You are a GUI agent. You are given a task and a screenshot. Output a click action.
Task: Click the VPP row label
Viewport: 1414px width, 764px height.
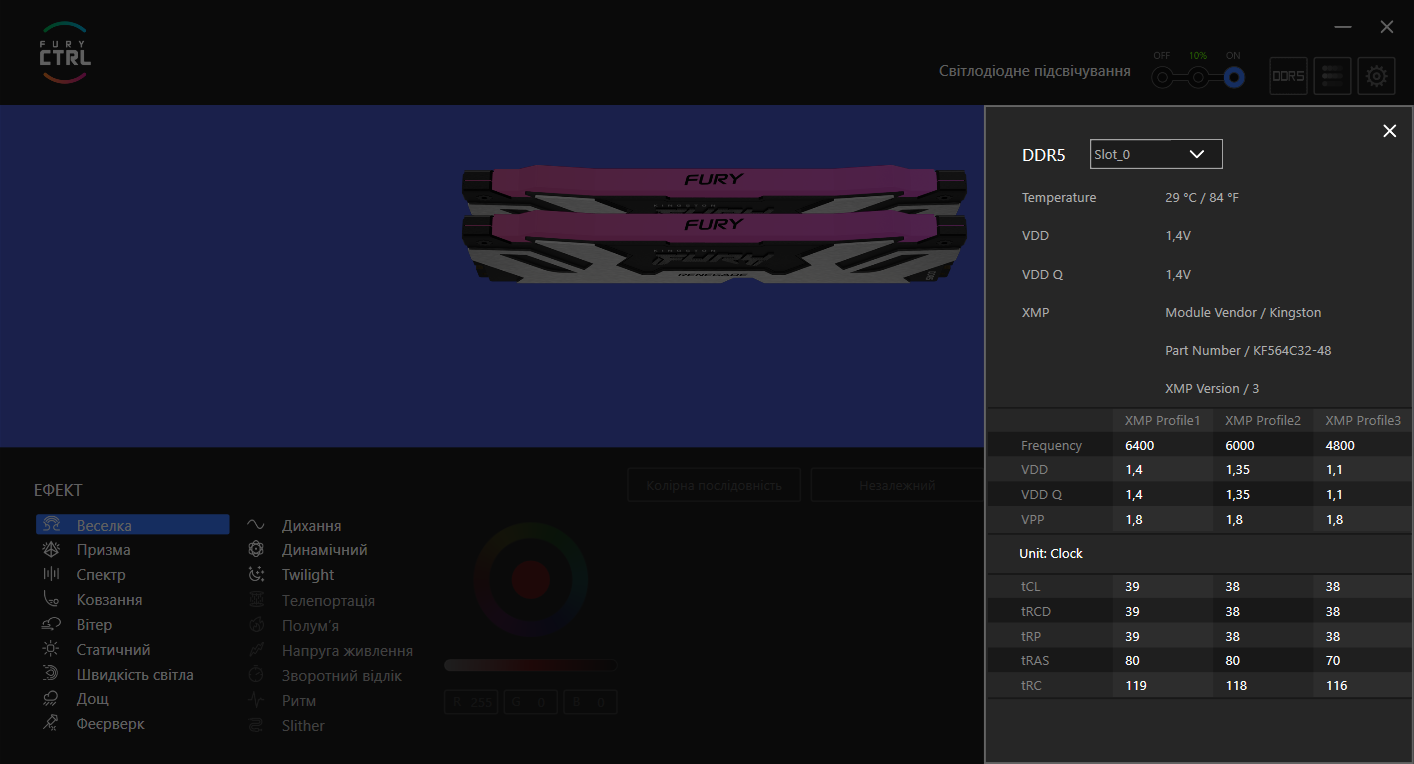[1033, 520]
